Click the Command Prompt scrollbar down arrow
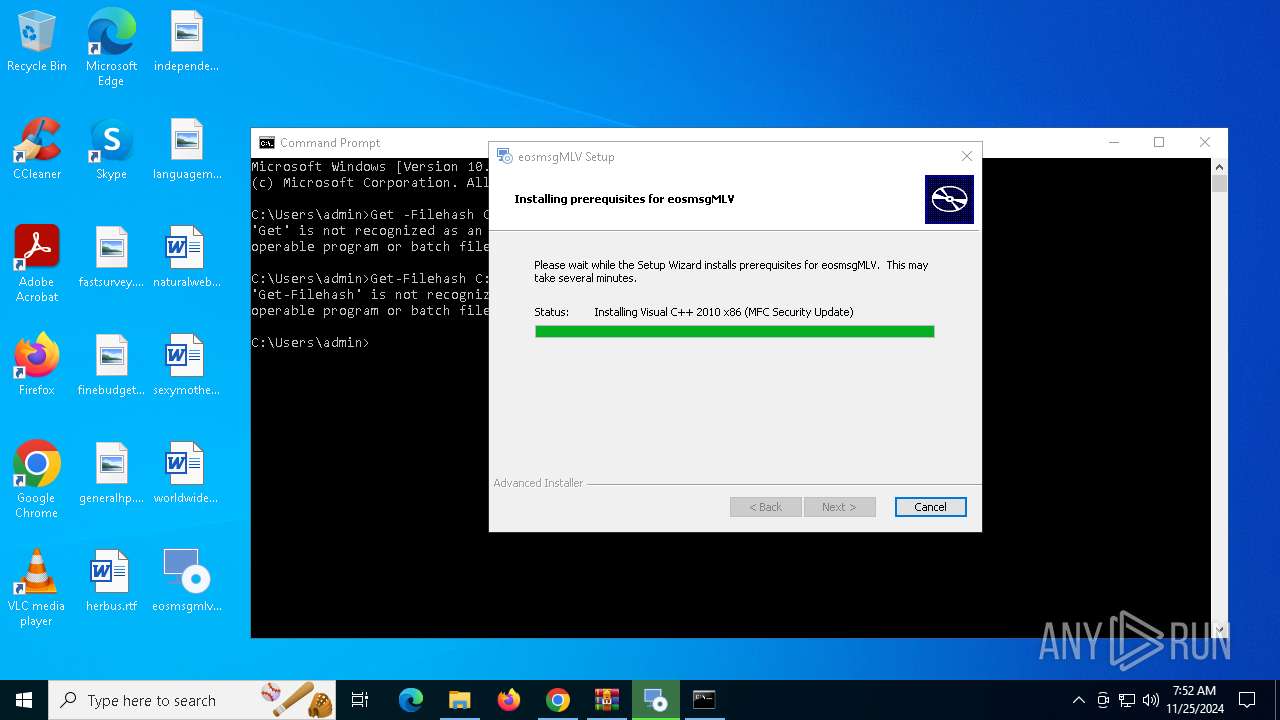This screenshot has height=720, width=1280. point(1219,629)
